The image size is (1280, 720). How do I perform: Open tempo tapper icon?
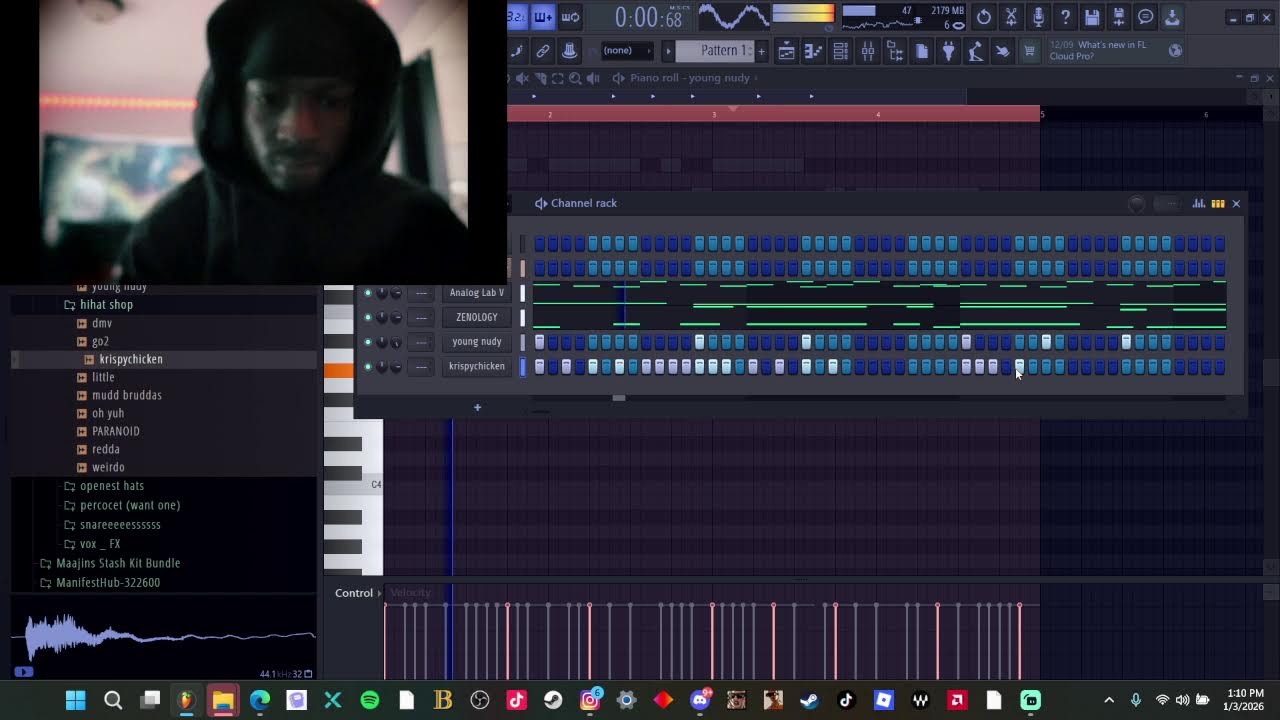tap(975, 51)
